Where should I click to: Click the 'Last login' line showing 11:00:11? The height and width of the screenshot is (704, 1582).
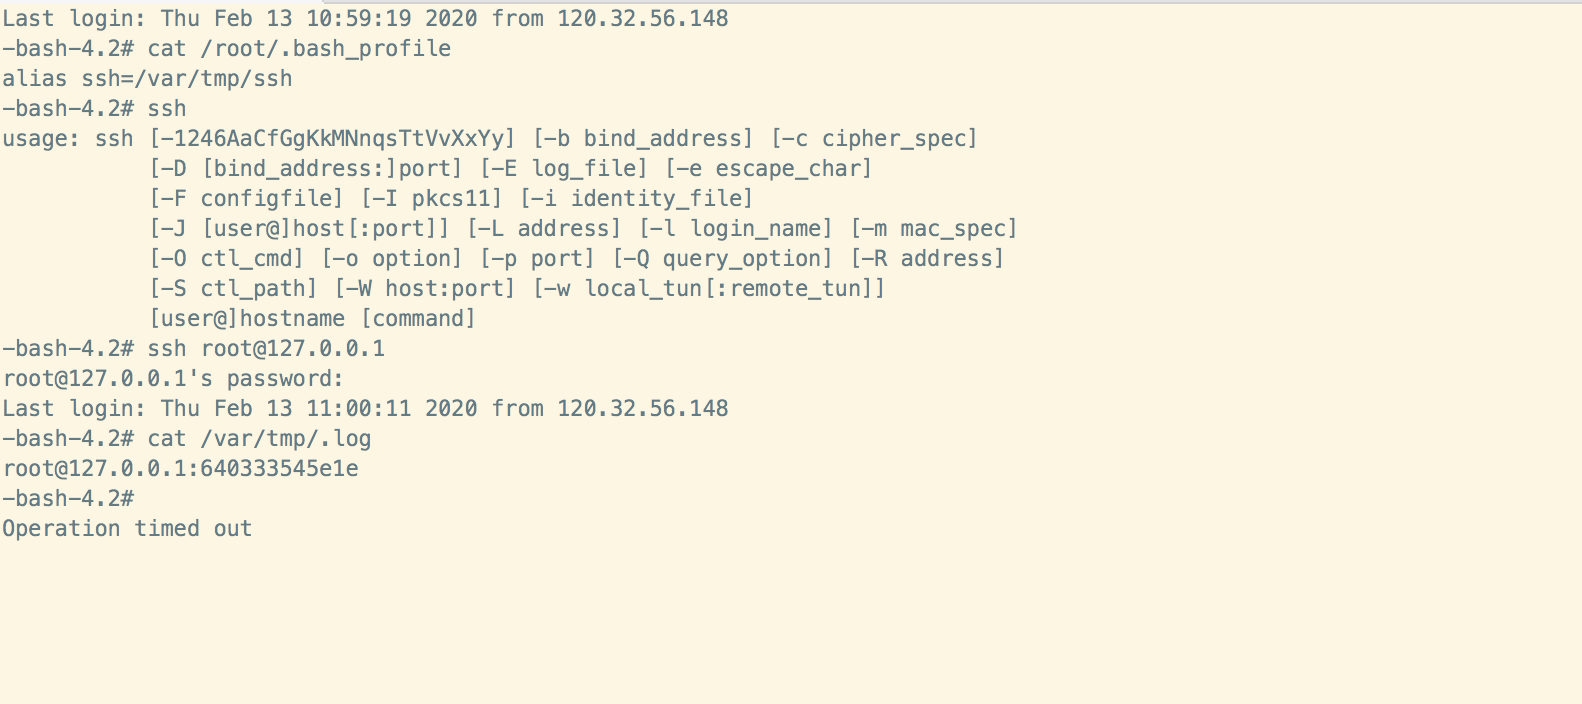(x=365, y=409)
